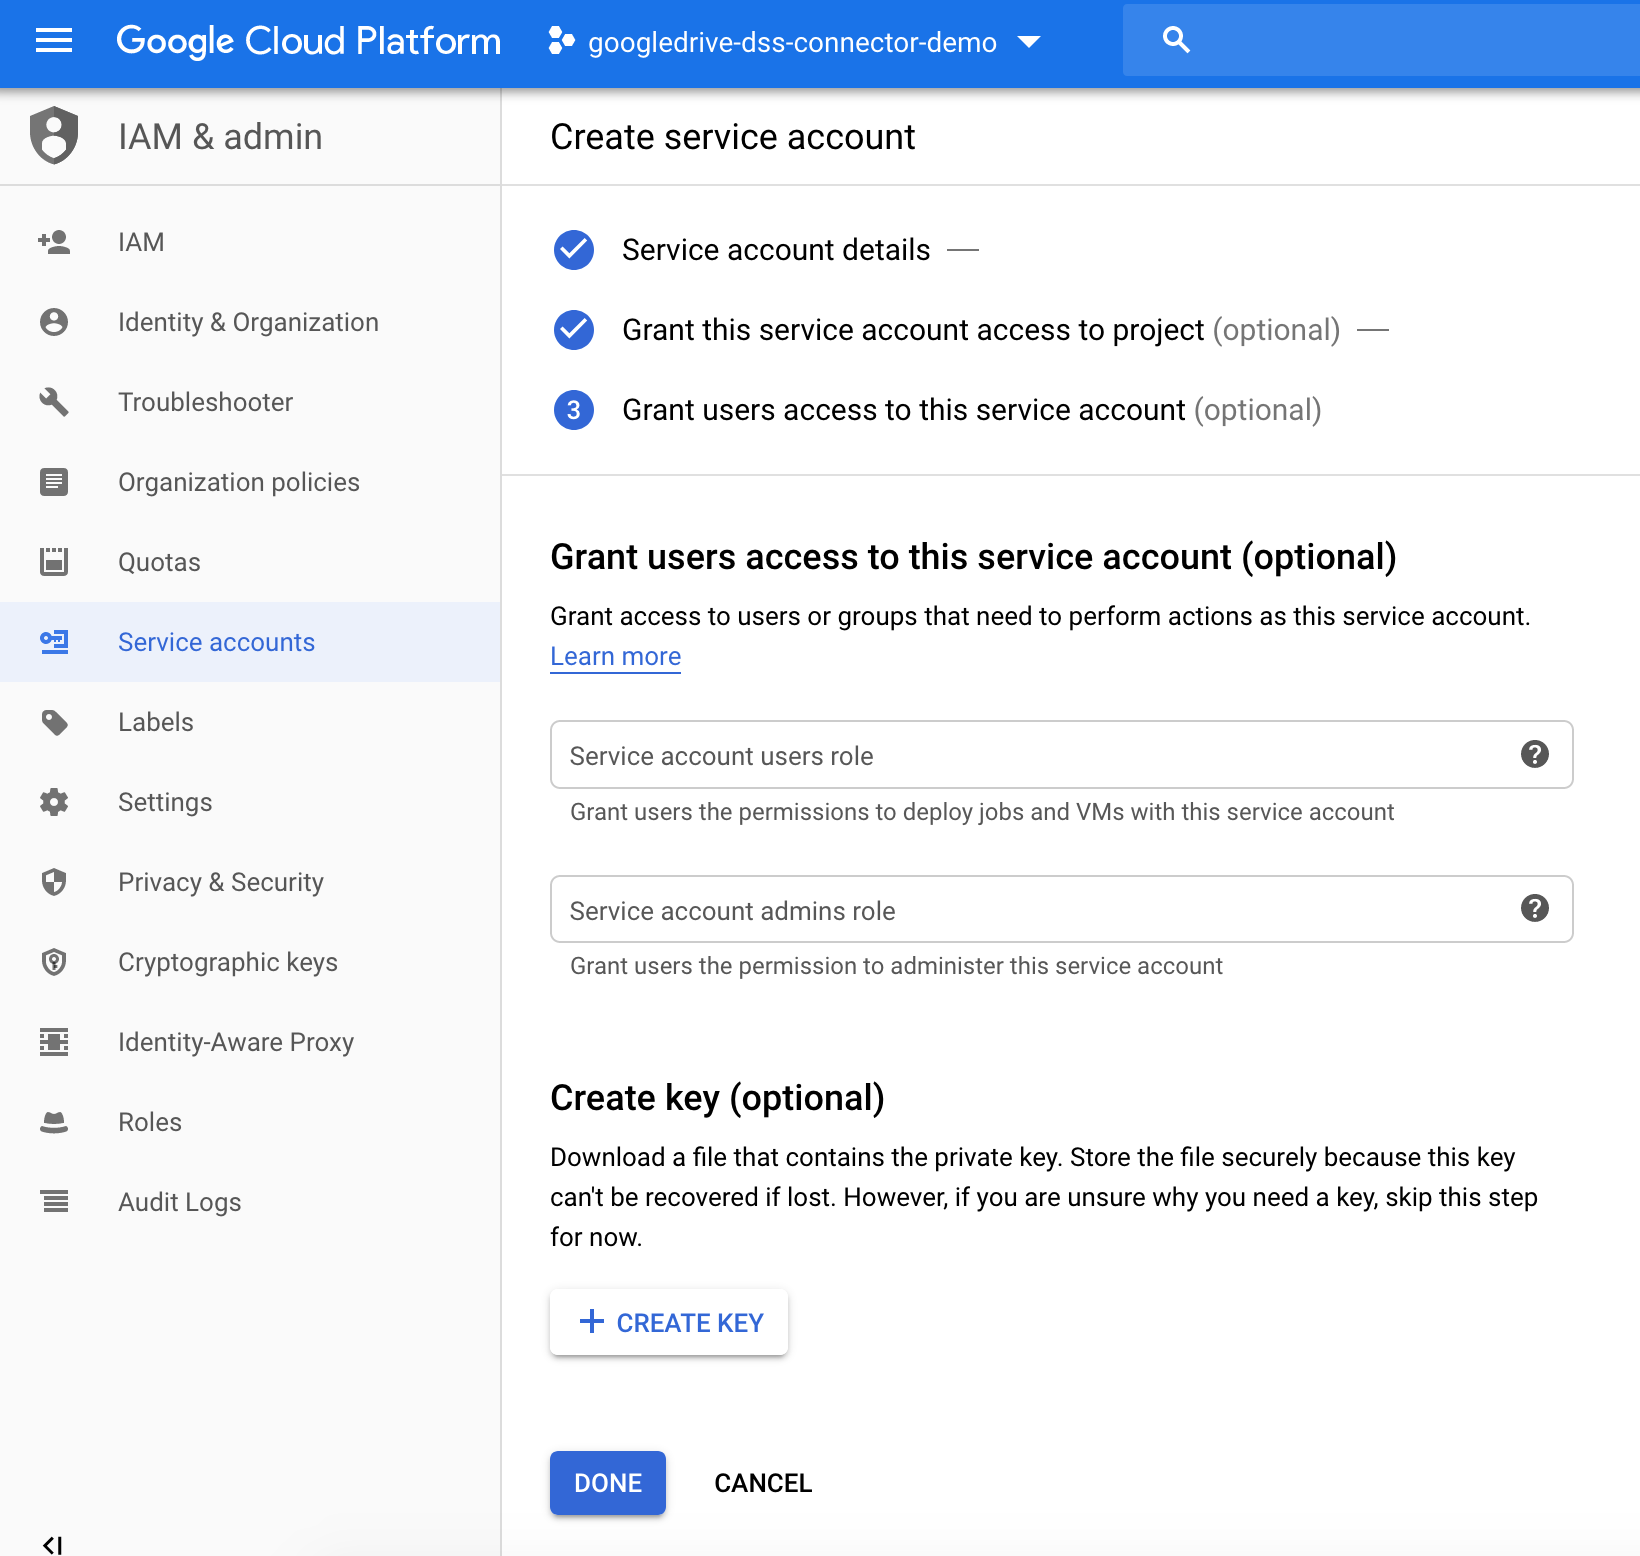
Task: Click the Privacy & Security shield icon
Action: (54, 882)
